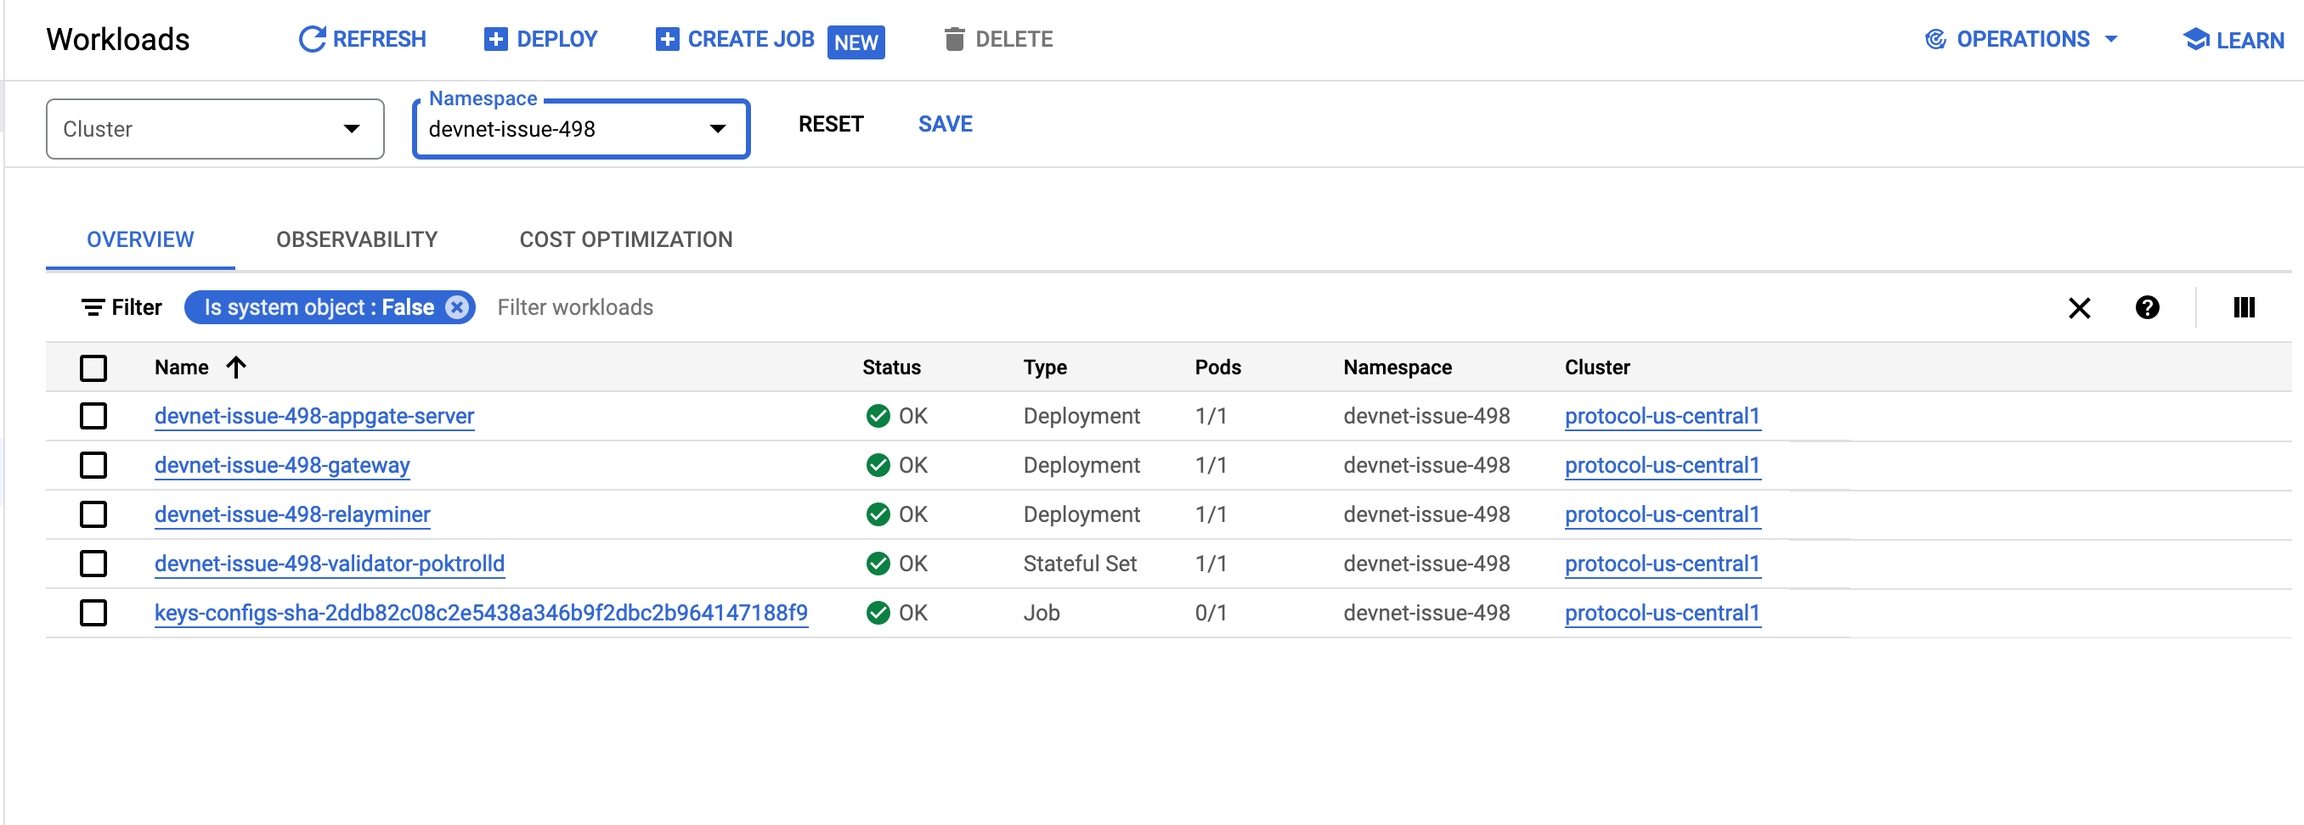Expand the Cluster dropdown

click(215, 129)
